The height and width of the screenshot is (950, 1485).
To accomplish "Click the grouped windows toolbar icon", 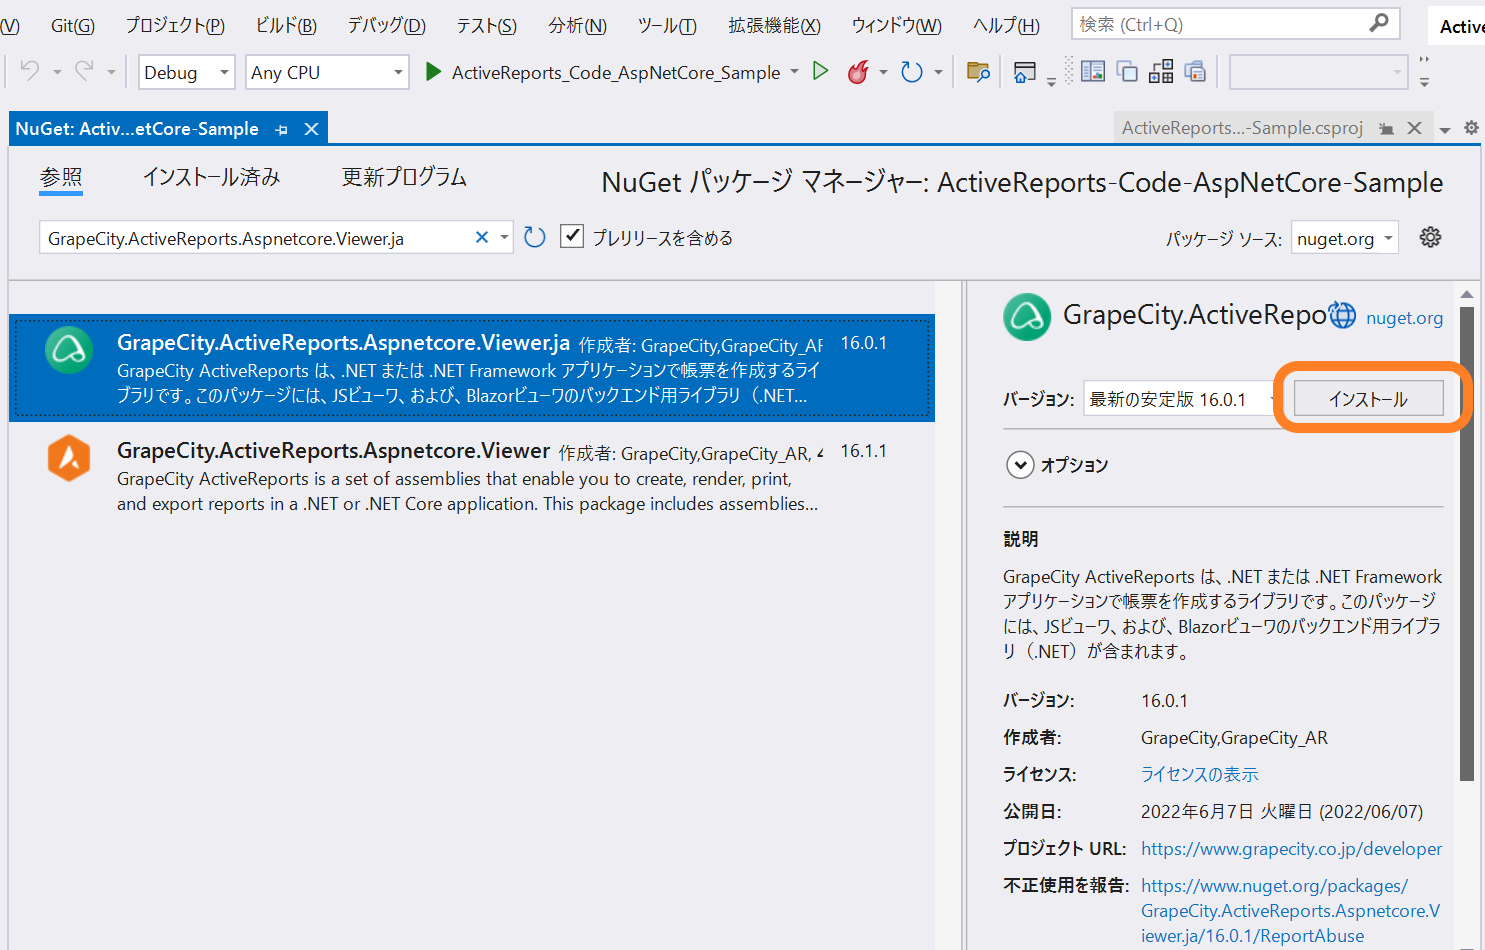I will tap(1195, 72).
